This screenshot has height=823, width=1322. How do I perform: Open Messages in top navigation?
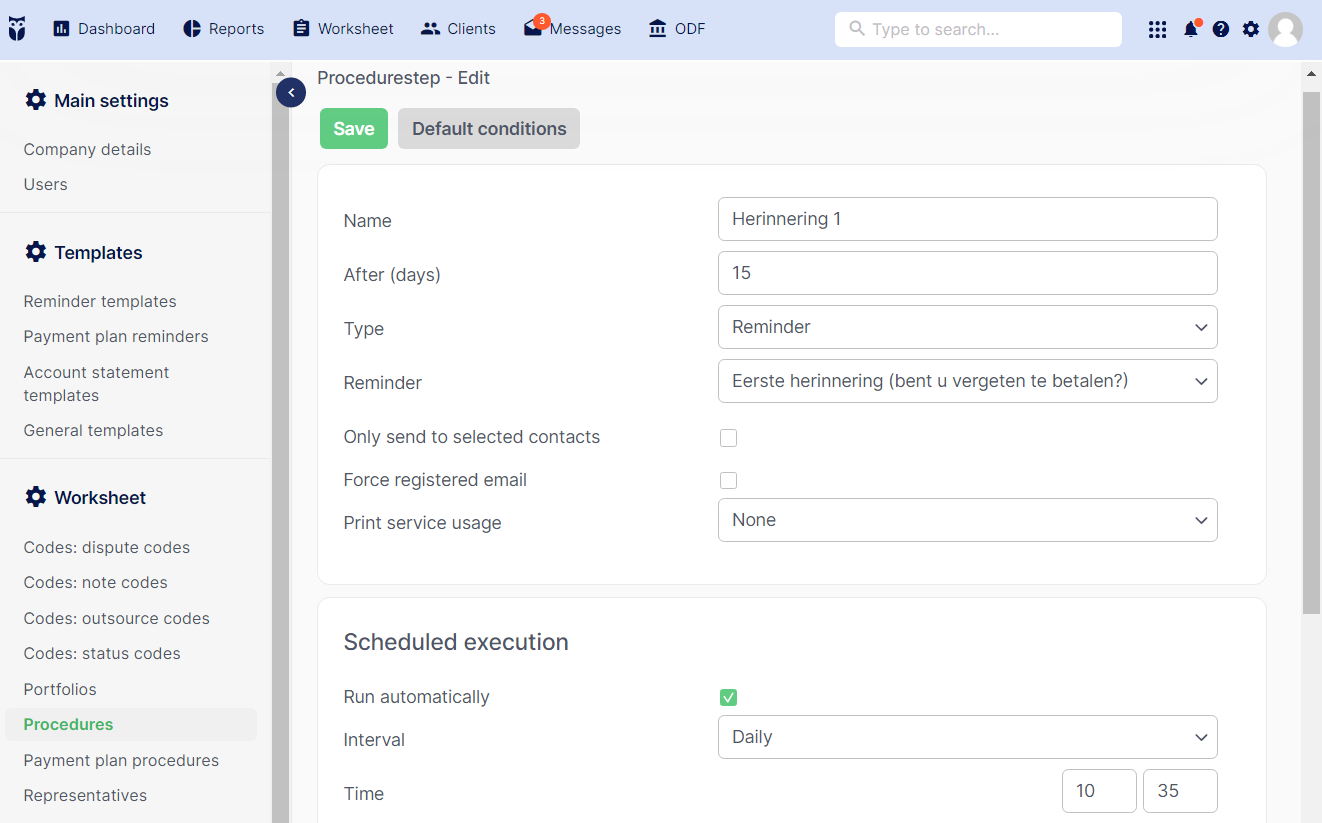[x=572, y=29]
